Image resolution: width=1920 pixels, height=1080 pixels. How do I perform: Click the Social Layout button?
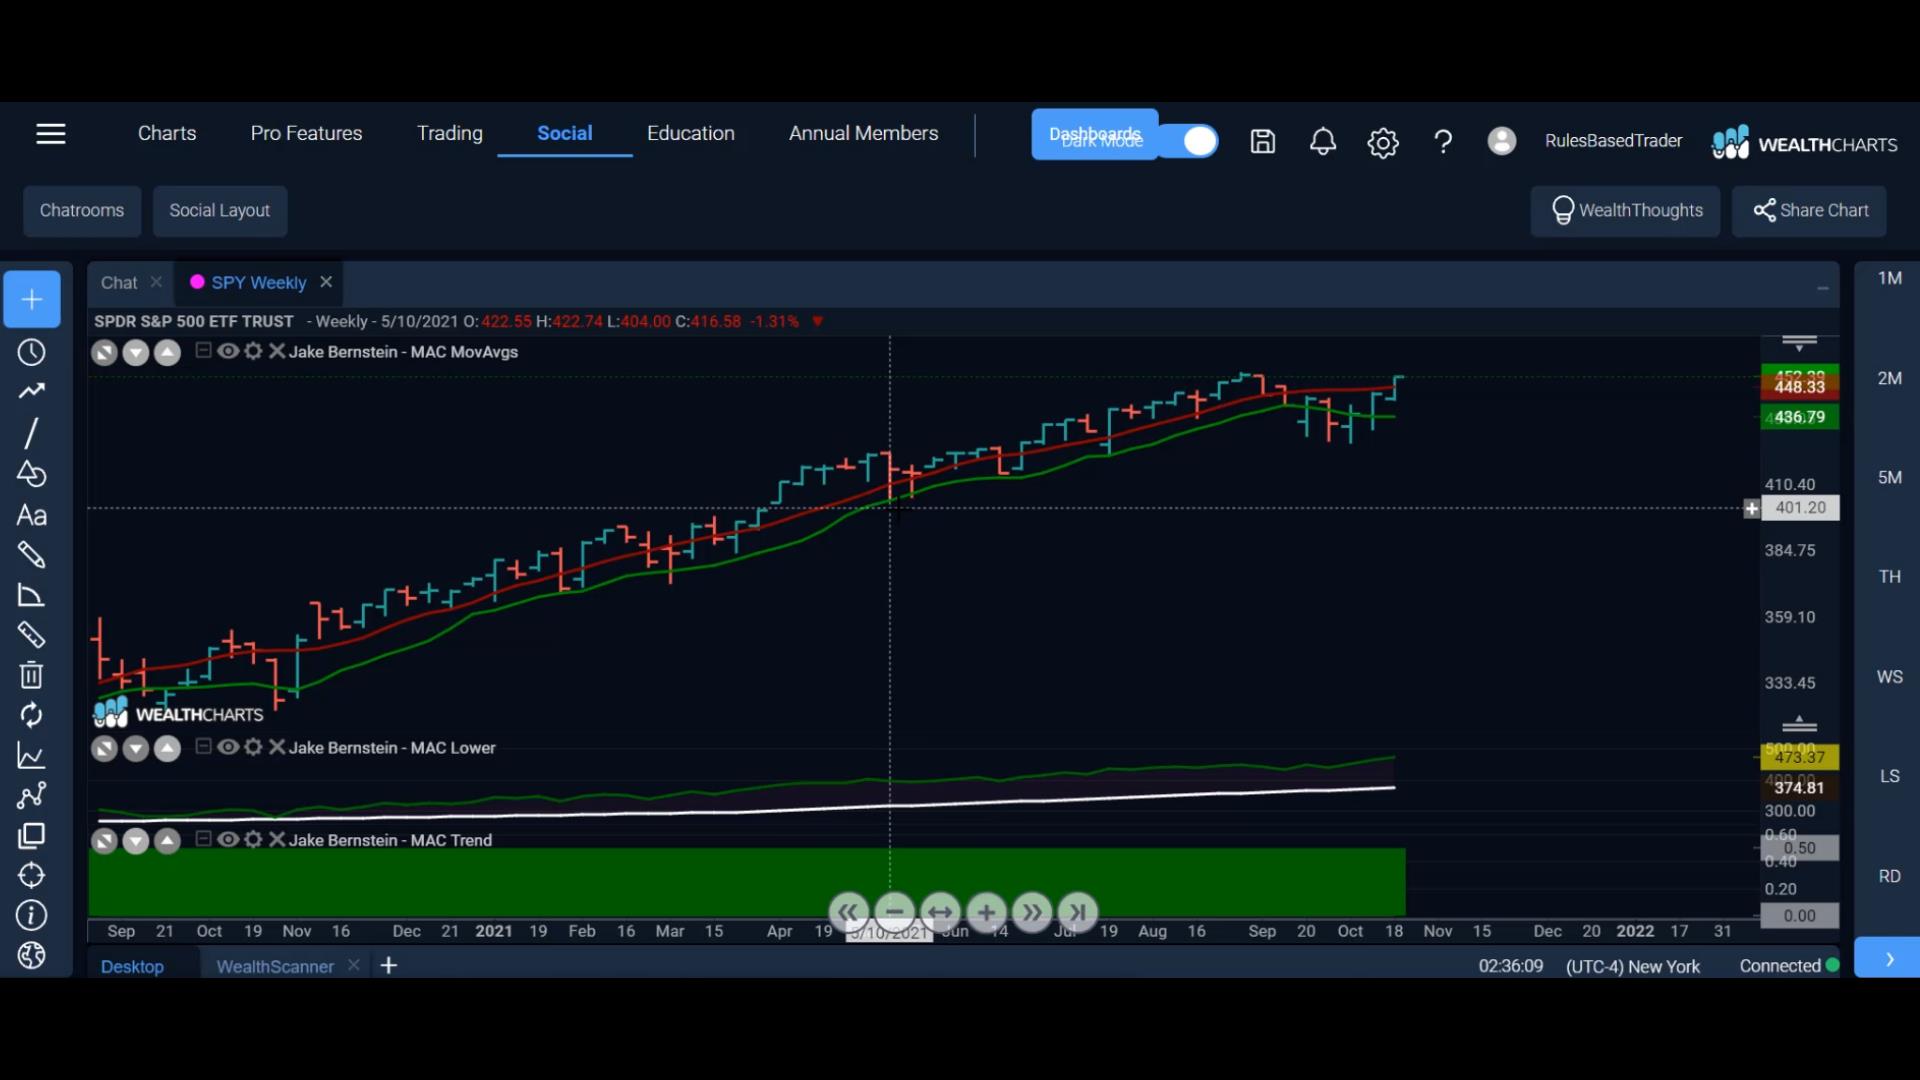(x=220, y=210)
